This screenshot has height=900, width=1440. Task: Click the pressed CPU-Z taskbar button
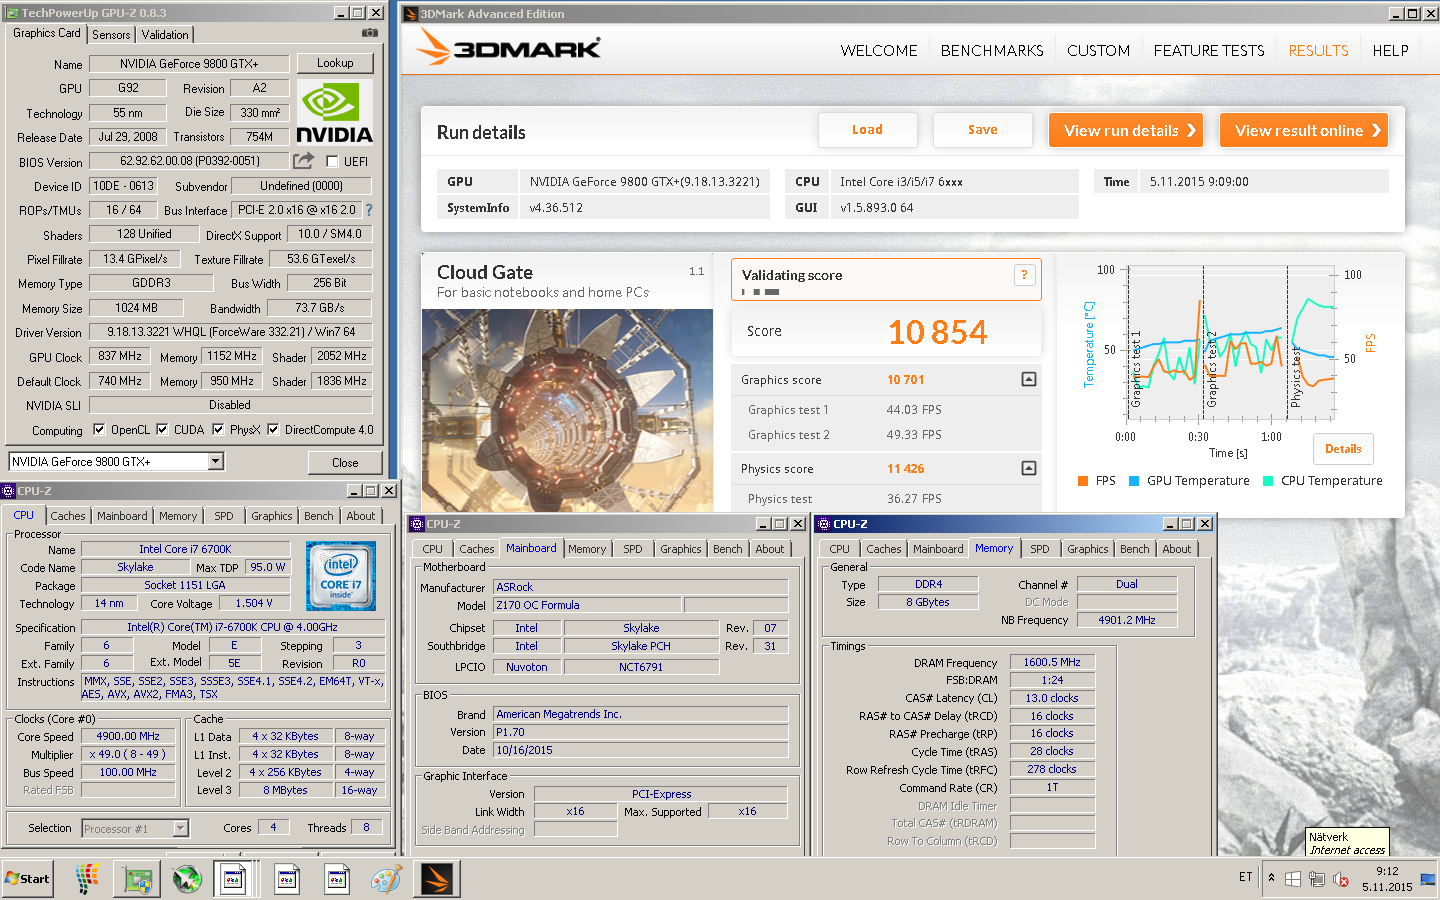pyautogui.click(x=233, y=879)
